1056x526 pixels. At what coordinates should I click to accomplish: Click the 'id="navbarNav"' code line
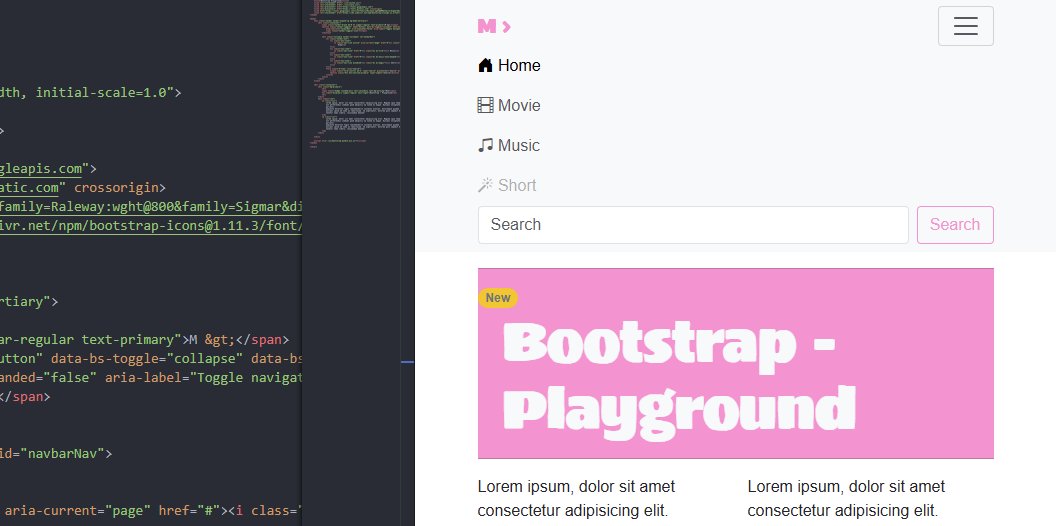pyautogui.click(x=56, y=453)
